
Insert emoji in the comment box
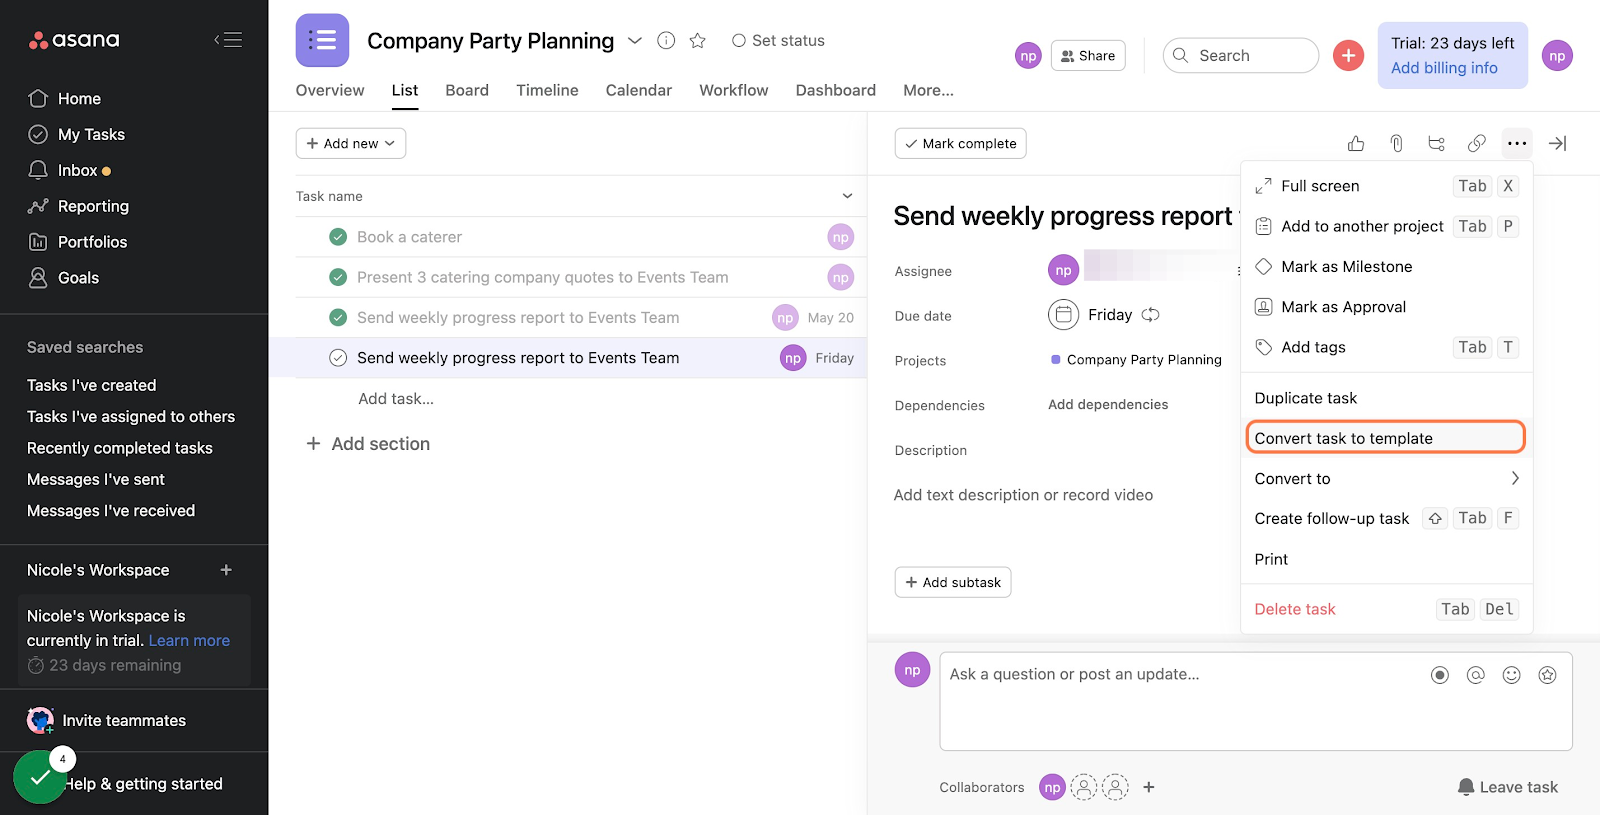1512,675
